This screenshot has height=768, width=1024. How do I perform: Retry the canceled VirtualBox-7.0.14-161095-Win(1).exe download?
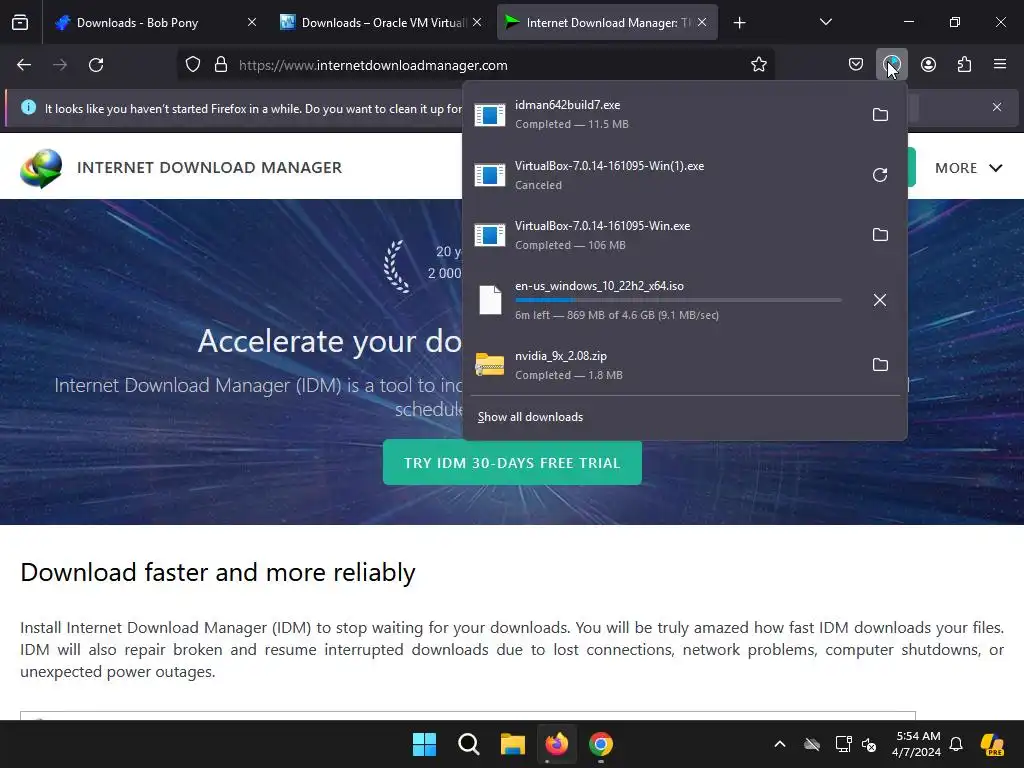[x=880, y=175]
